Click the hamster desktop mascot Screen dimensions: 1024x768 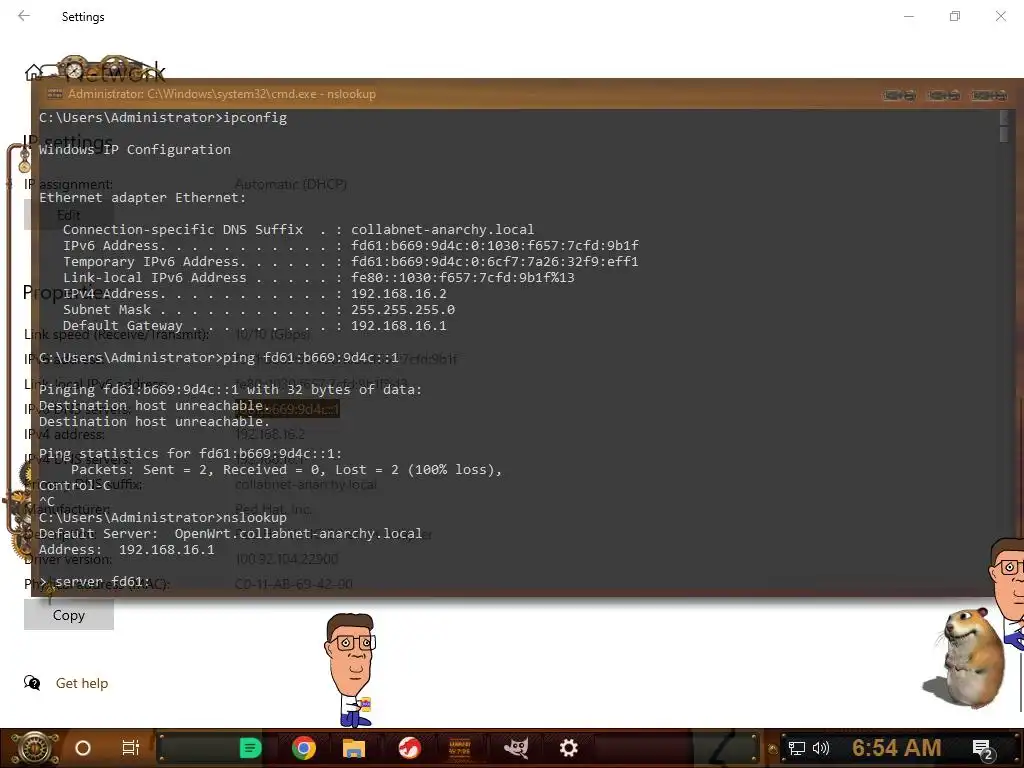click(x=965, y=658)
